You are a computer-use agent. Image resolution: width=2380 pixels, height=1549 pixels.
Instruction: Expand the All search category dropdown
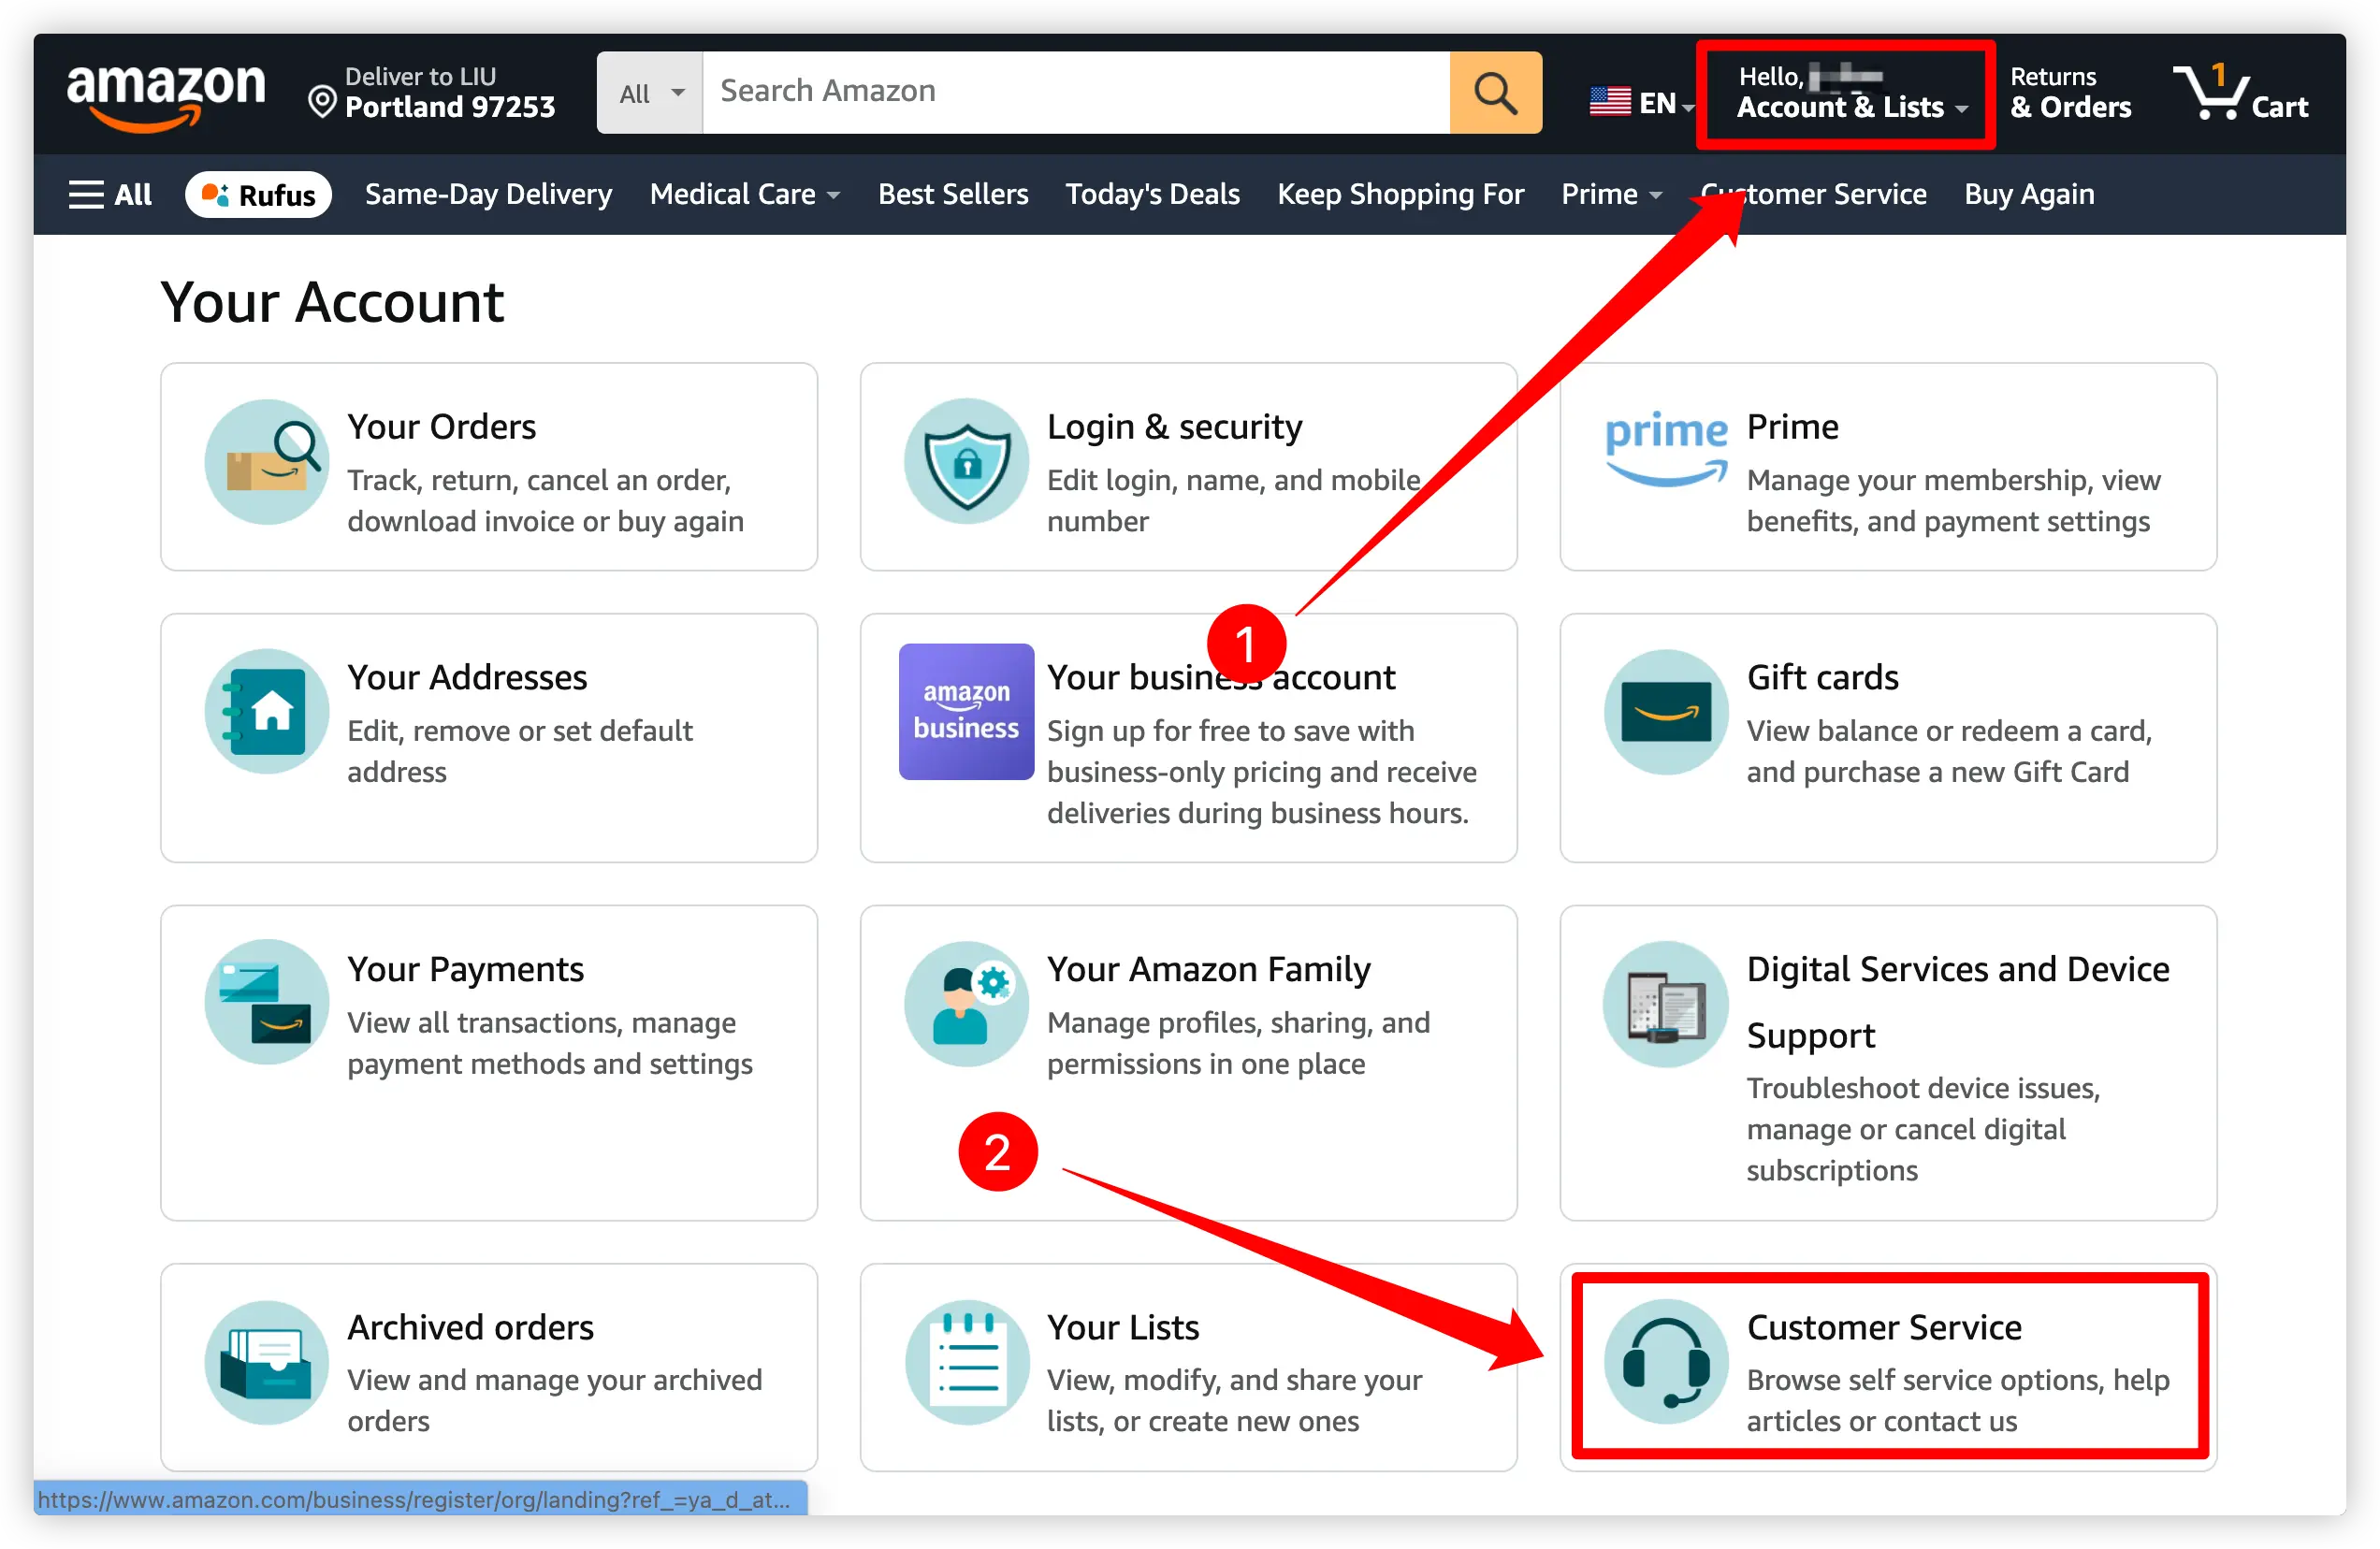click(651, 92)
